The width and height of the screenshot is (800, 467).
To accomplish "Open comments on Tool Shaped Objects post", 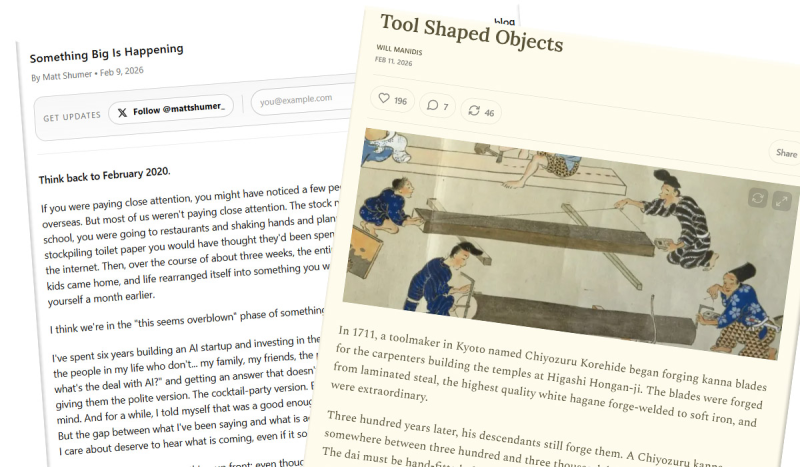I will pyautogui.click(x=437, y=106).
